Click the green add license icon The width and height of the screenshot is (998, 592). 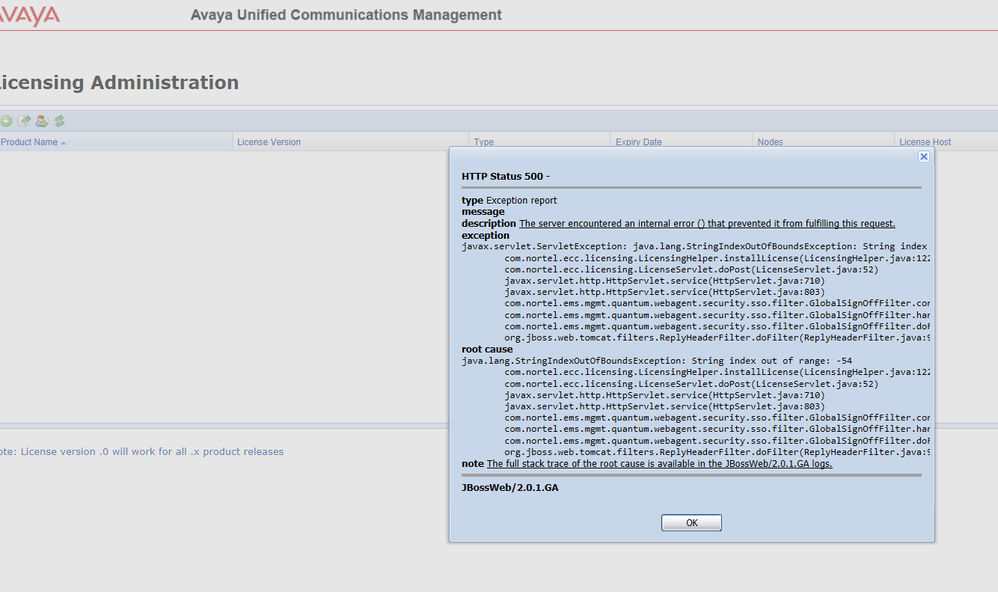click(x=6, y=121)
